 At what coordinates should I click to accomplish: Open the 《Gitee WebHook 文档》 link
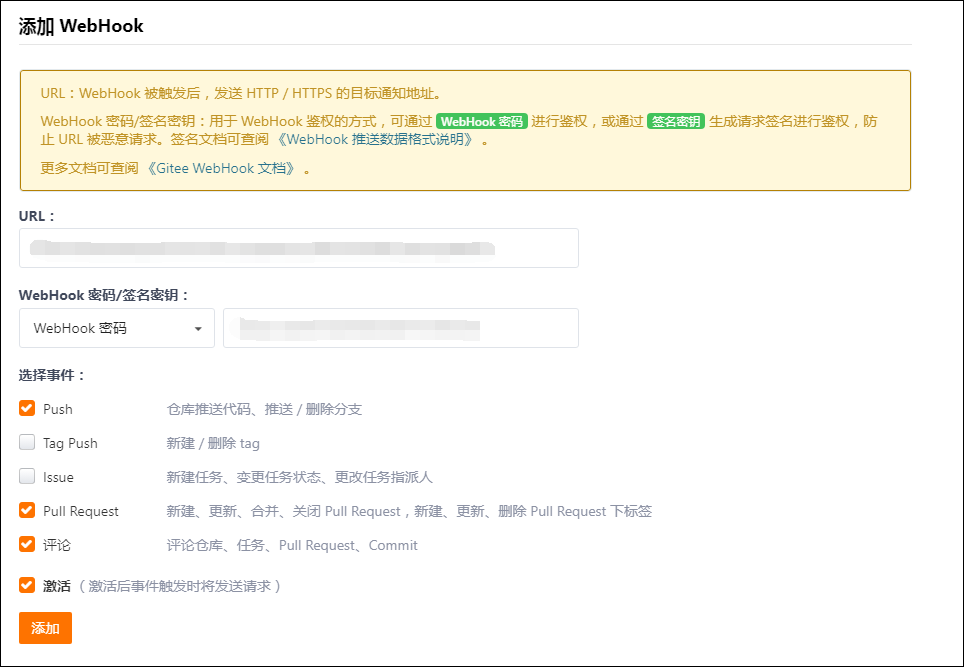(220, 168)
